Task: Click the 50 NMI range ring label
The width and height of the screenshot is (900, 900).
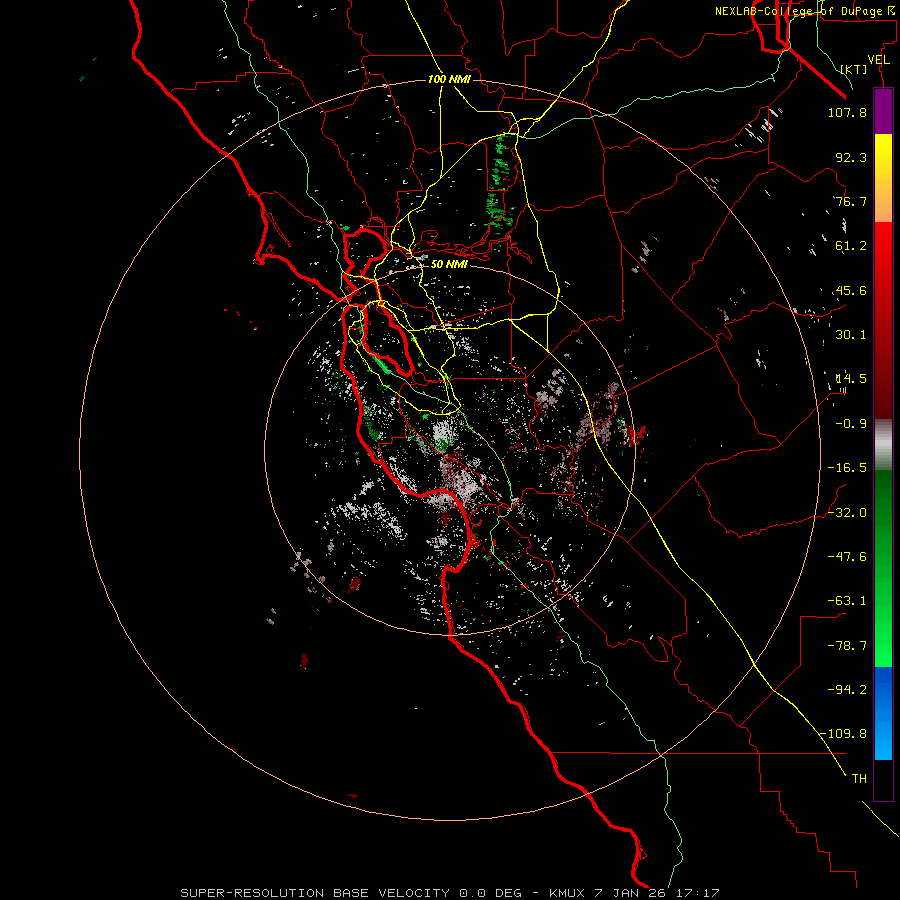Action: click(x=449, y=265)
